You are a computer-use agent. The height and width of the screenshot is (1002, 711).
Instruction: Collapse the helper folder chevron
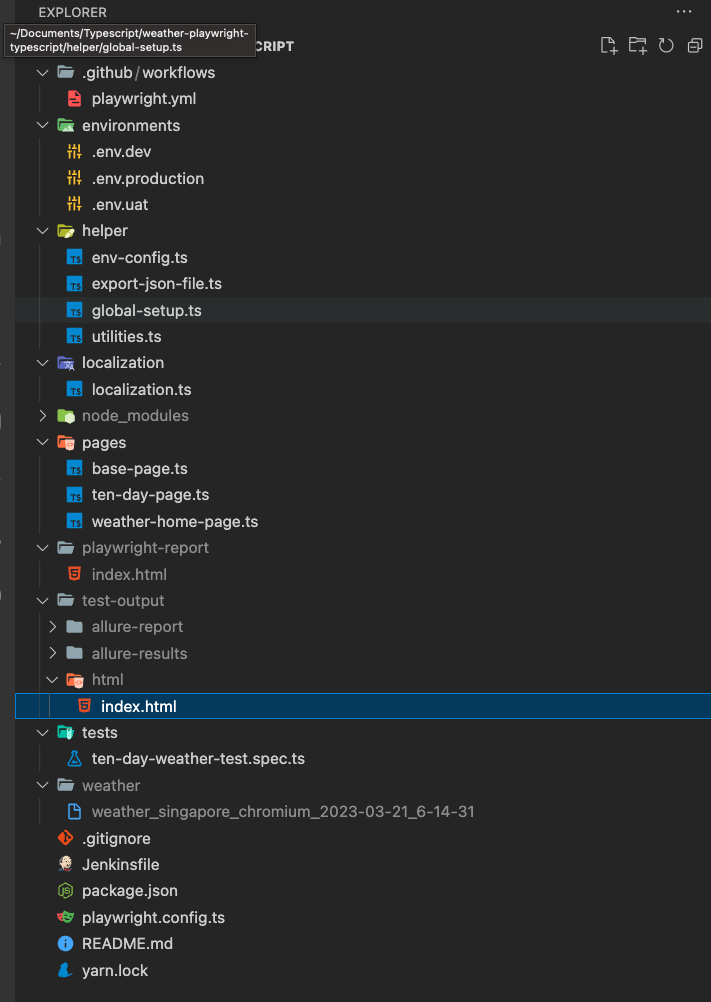point(43,231)
